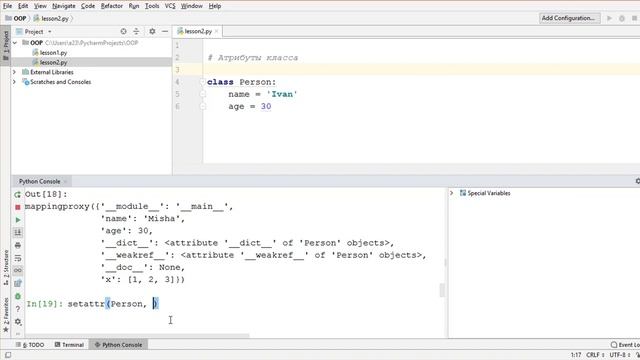
Task: Rerun the Python console
Action: point(18,195)
